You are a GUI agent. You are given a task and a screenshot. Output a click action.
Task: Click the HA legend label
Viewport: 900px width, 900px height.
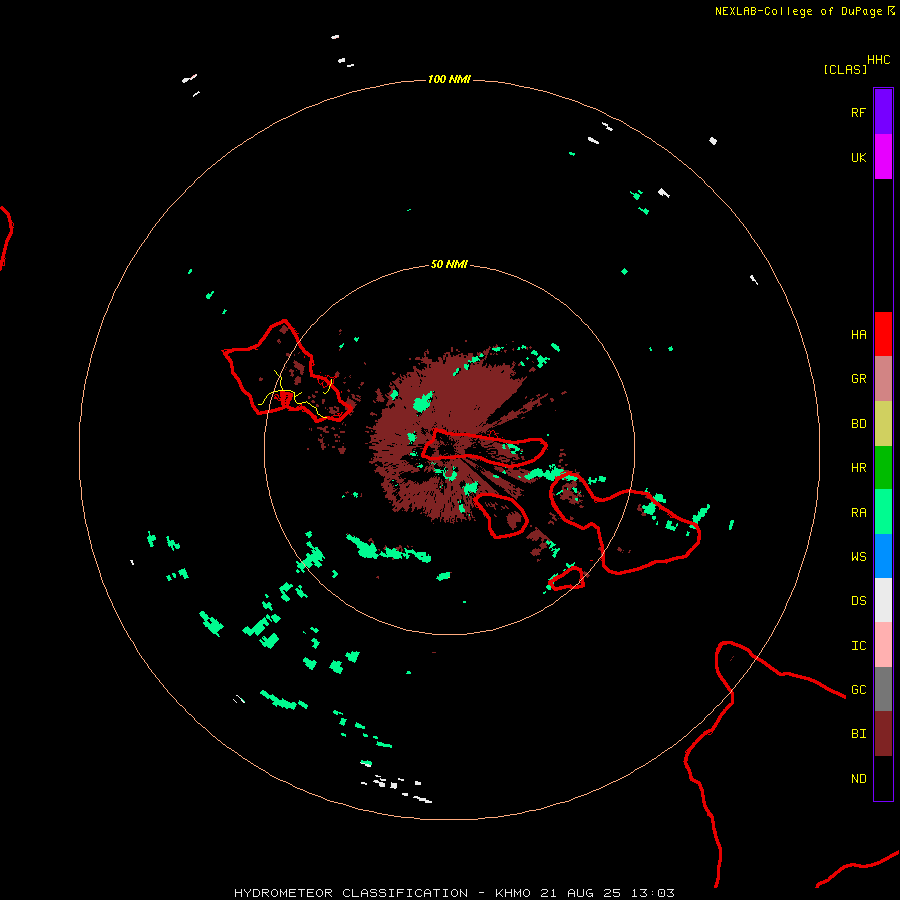(x=858, y=335)
